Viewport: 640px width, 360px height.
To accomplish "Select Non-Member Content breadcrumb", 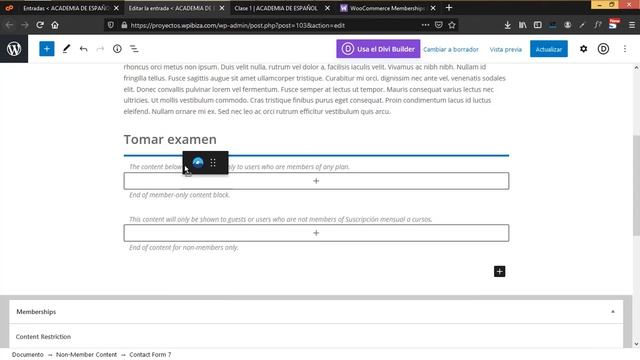I will coord(86,355).
